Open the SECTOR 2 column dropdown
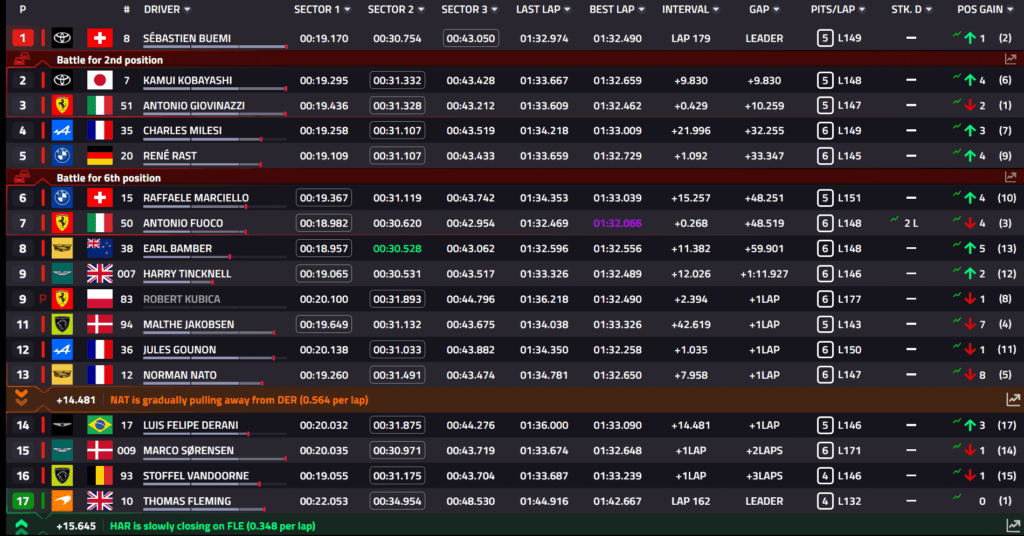1024x536 pixels. click(x=421, y=10)
